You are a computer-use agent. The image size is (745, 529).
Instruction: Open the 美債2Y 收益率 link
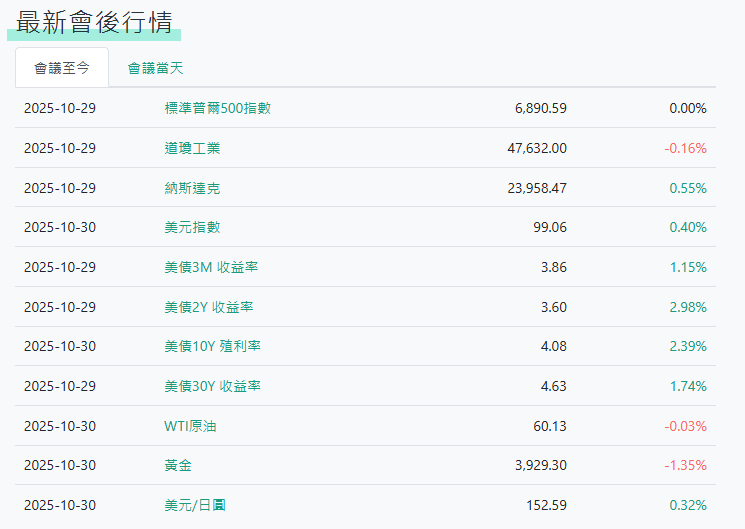pos(209,307)
